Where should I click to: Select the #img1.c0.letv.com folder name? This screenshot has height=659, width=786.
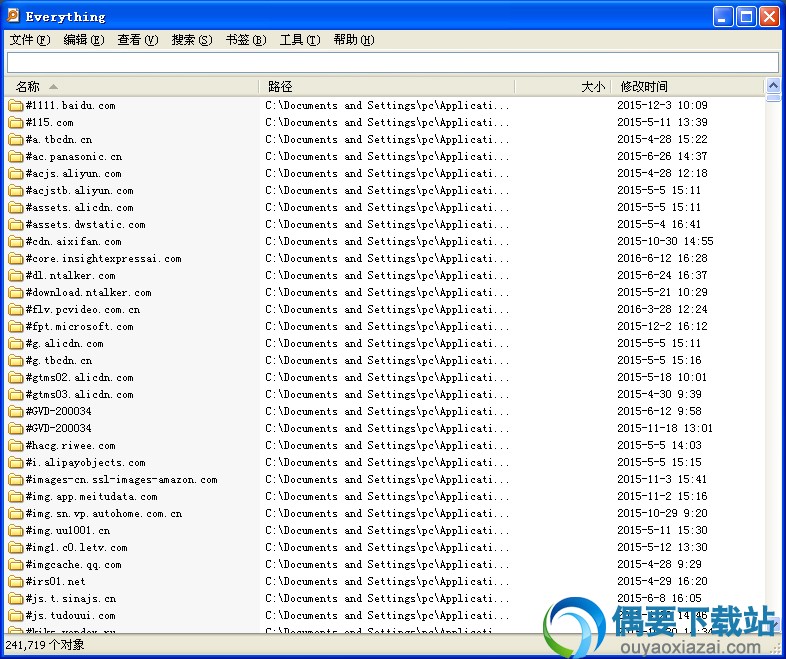[76, 548]
